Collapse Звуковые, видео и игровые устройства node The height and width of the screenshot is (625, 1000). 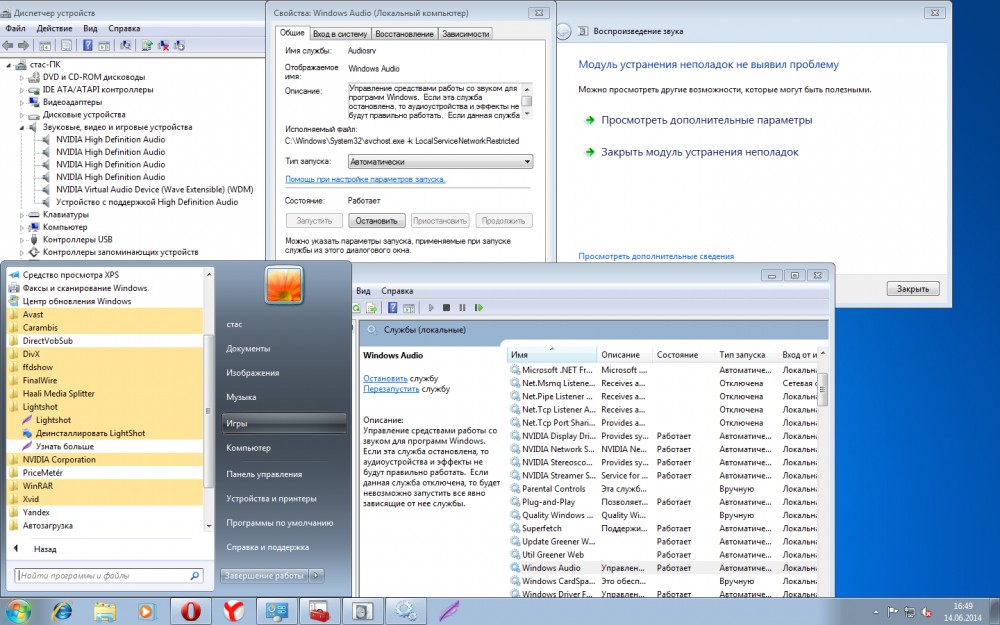click(x=22, y=127)
